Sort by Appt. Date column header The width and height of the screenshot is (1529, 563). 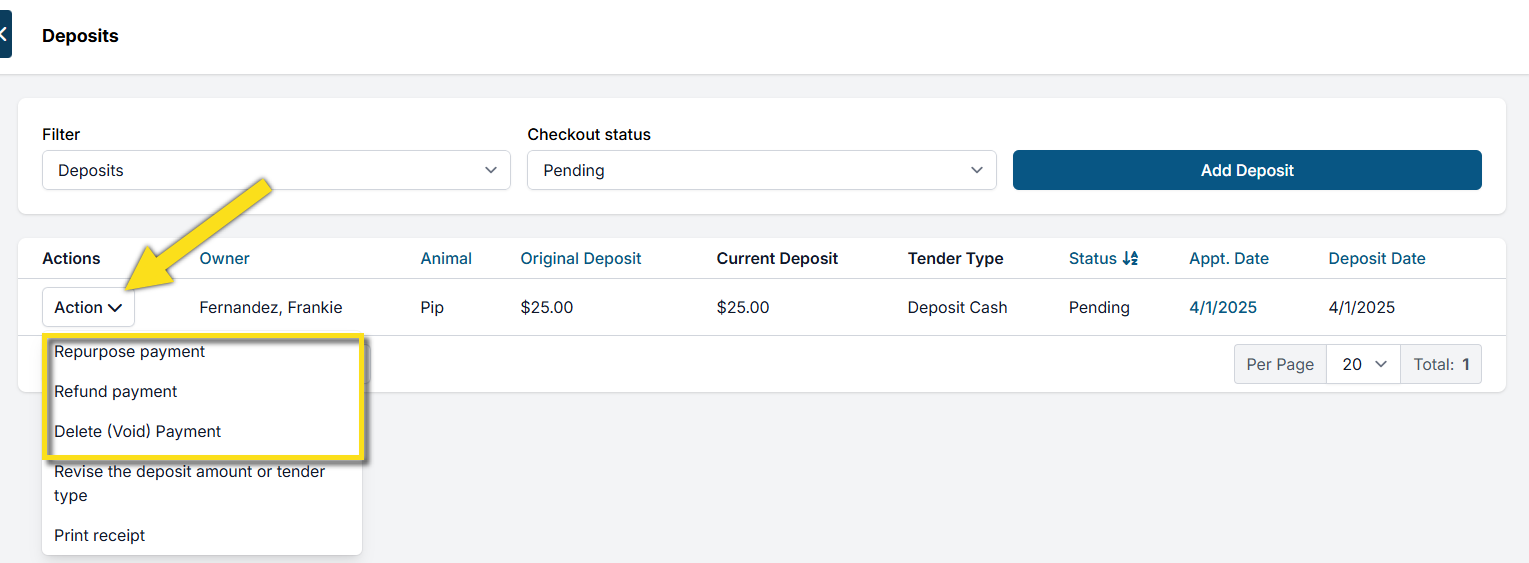click(x=1228, y=258)
